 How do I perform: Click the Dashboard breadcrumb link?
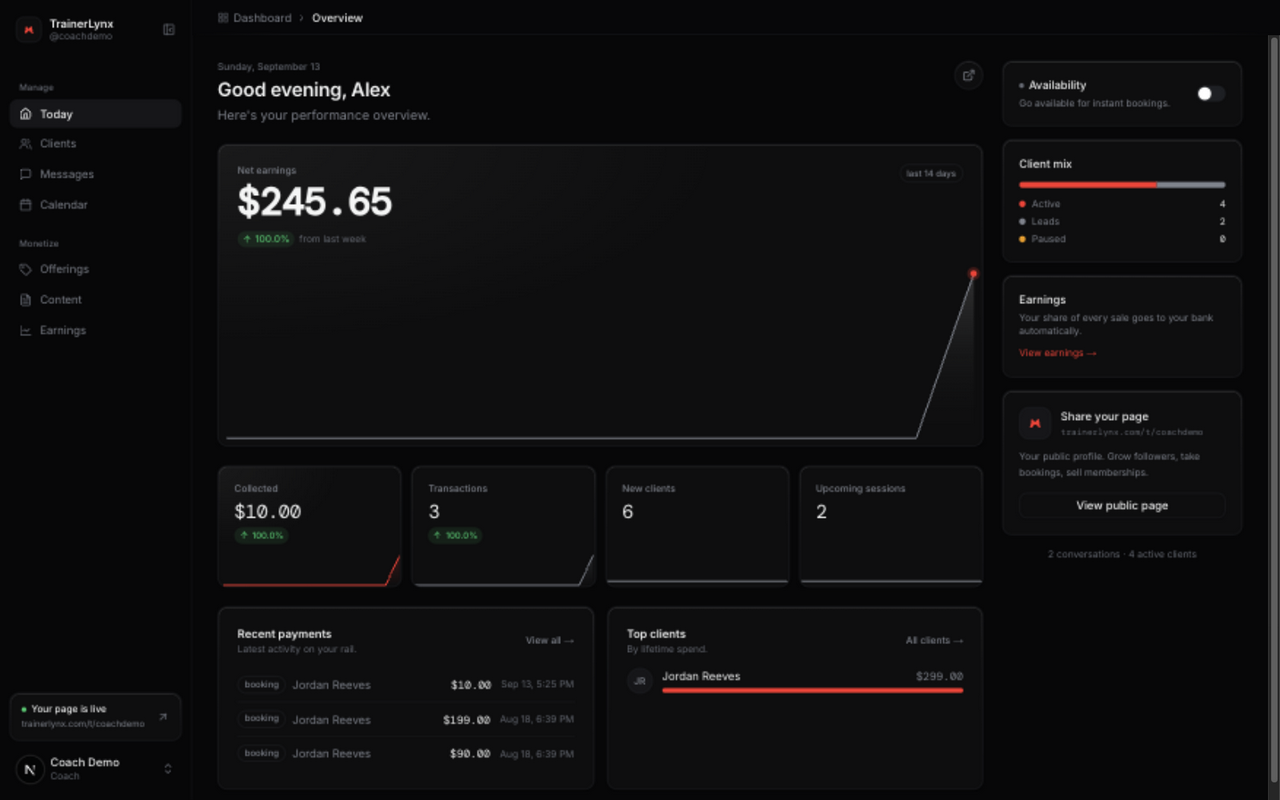[262, 18]
